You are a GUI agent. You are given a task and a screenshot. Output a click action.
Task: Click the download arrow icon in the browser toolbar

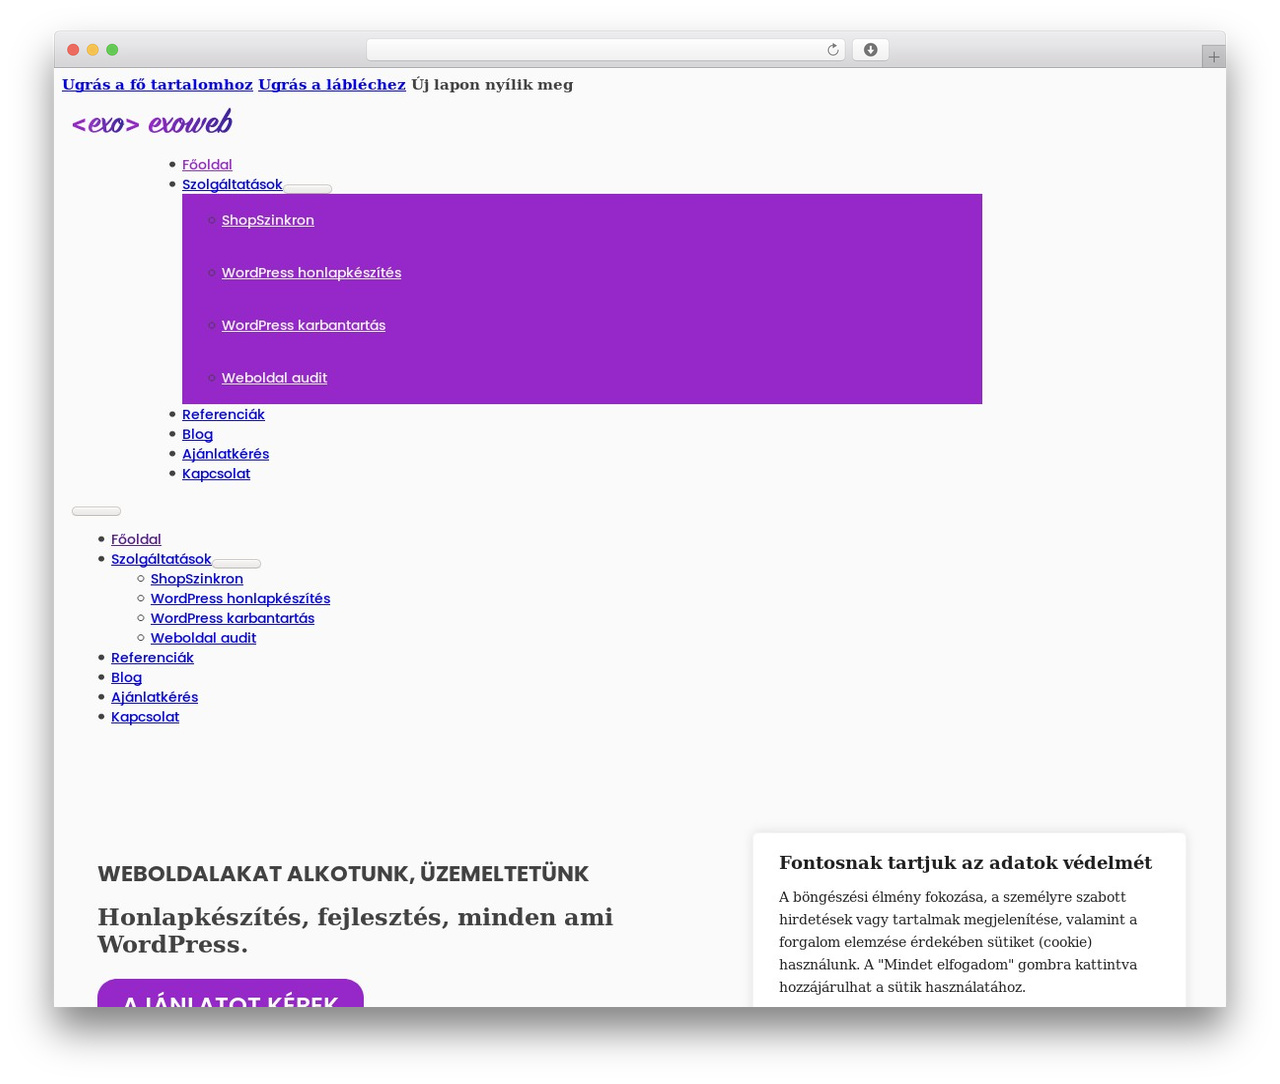870,50
